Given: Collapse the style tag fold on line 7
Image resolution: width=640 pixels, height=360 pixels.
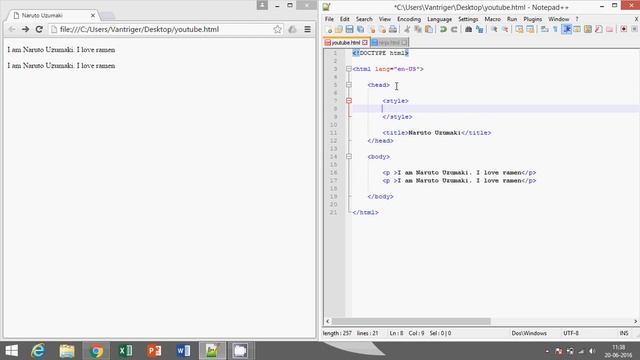Looking at the screenshot, I should (349, 101).
